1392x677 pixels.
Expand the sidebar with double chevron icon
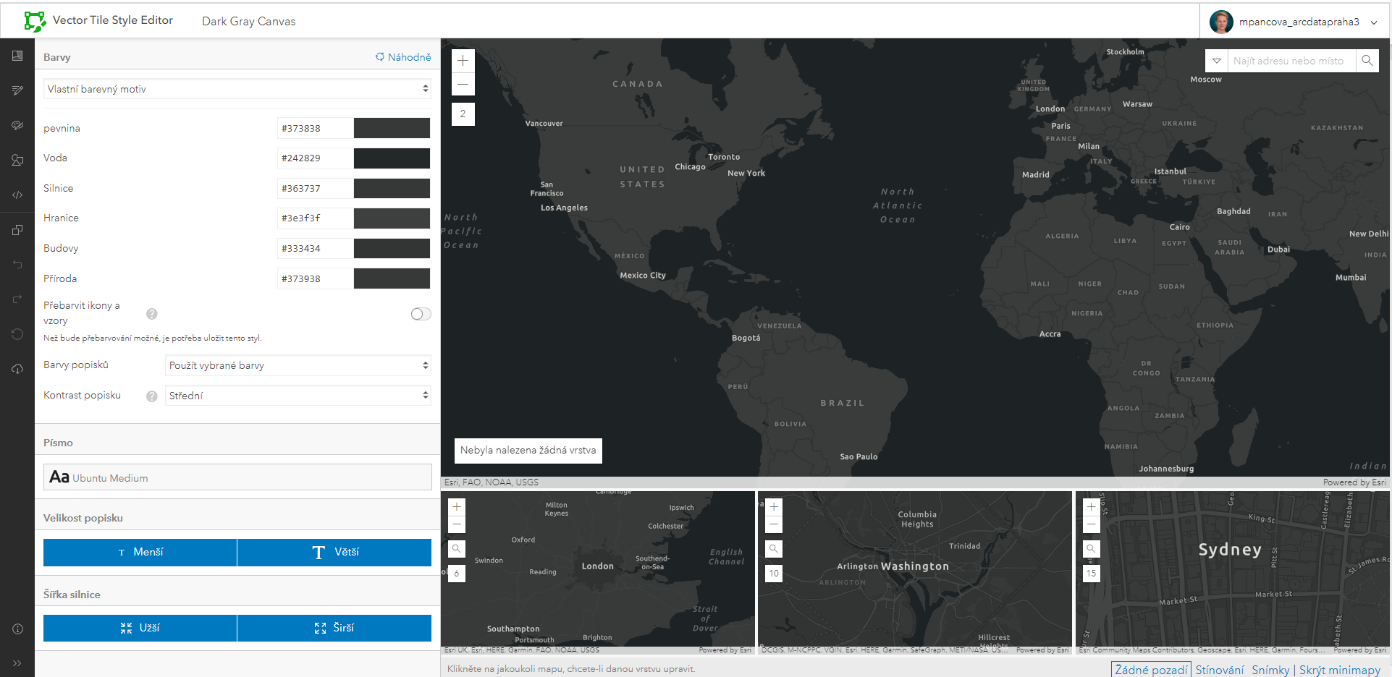click(x=17, y=663)
